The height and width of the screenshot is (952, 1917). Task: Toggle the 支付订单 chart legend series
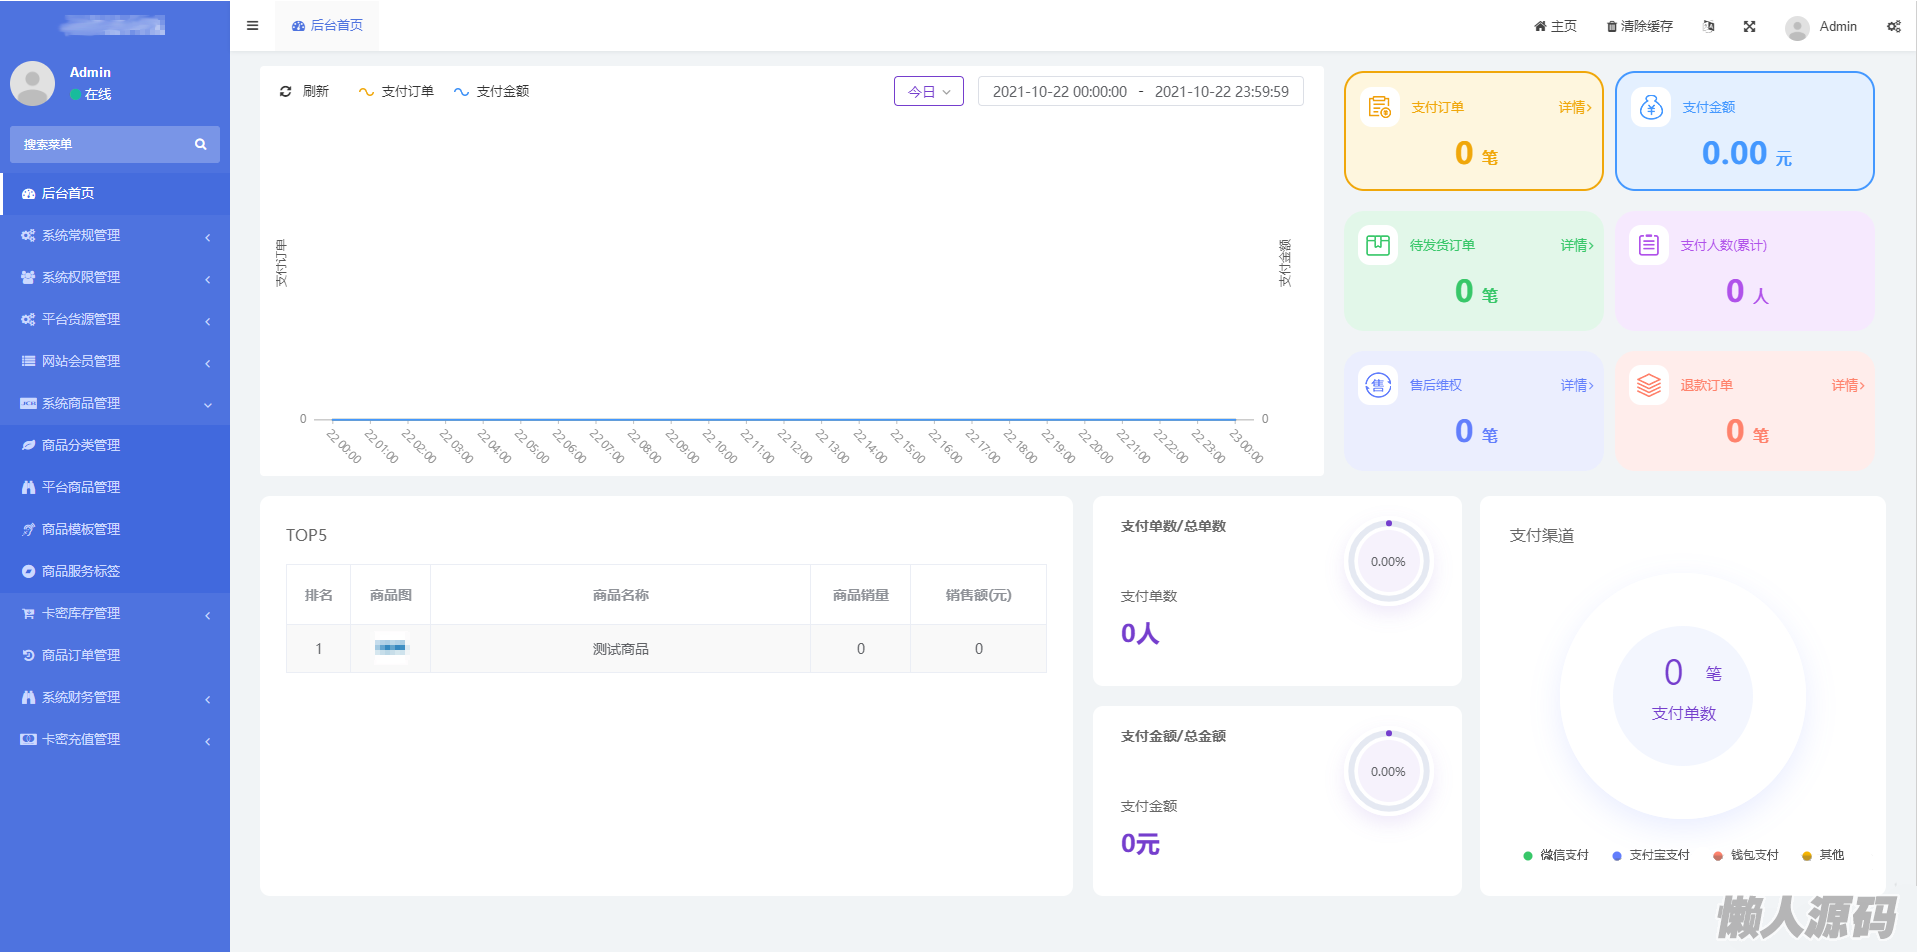(x=396, y=92)
